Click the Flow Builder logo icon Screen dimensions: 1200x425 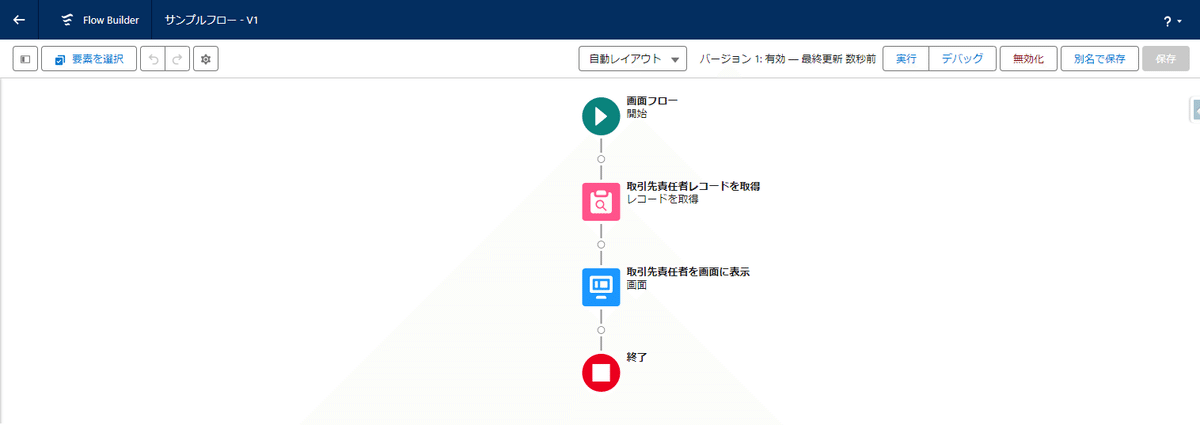click(x=67, y=20)
